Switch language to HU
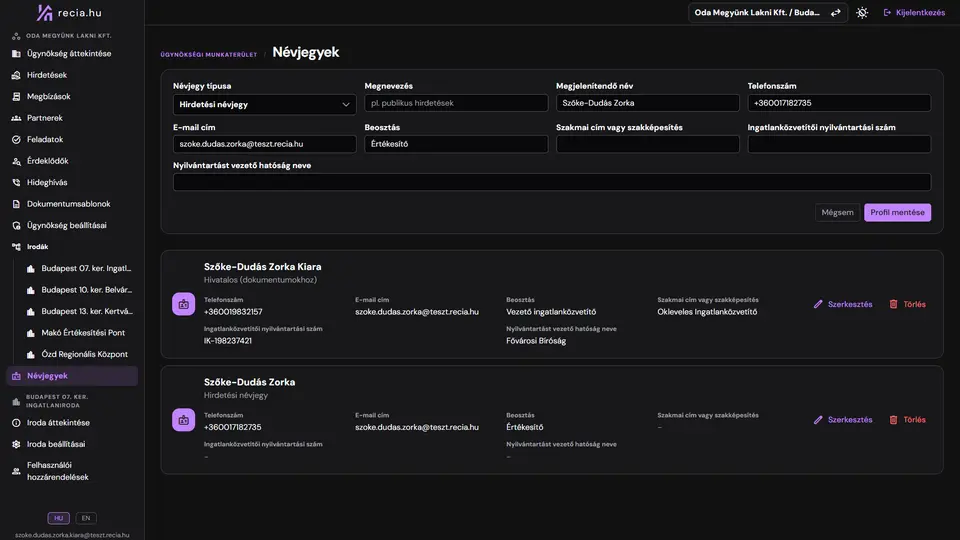The height and width of the screenshot is (540, 960). 59,518
